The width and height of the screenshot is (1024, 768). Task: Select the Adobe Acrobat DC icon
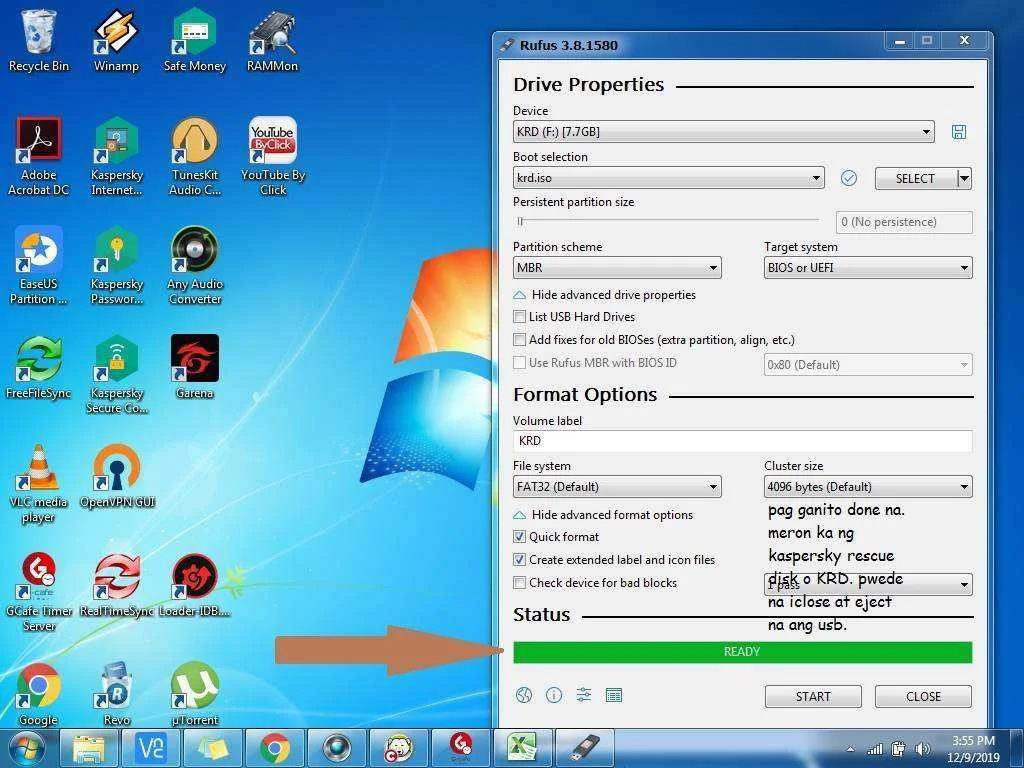[x=39, y=157]
